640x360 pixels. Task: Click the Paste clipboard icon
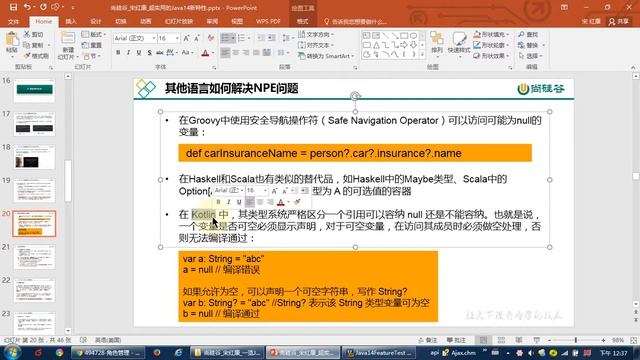click(12, 40)
